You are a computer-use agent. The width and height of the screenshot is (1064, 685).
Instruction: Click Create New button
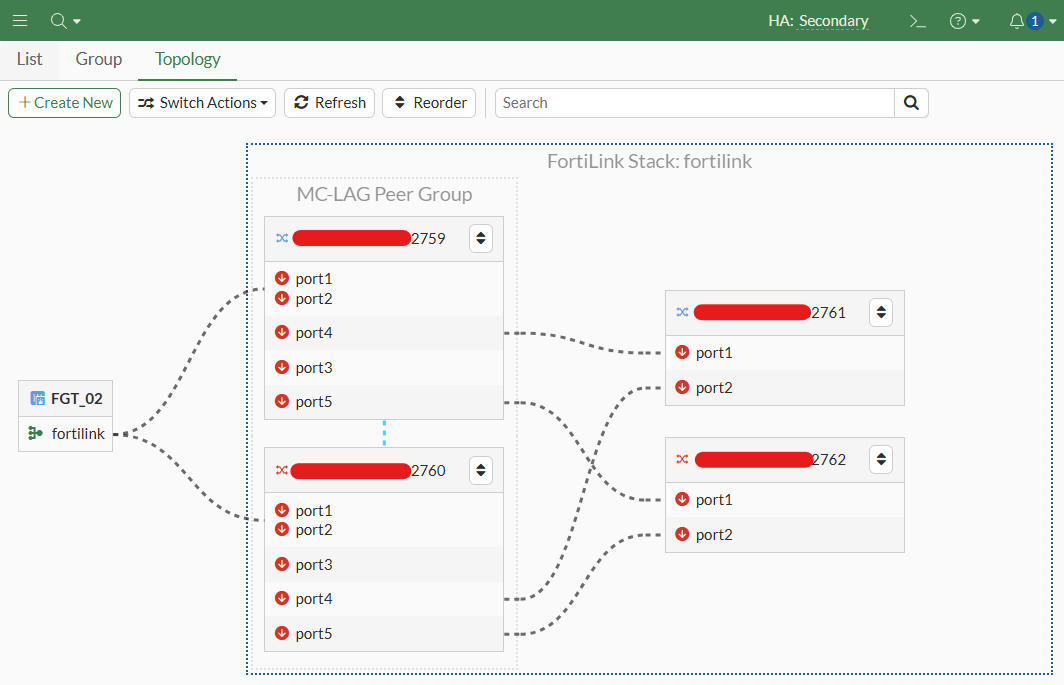(64, 103)
